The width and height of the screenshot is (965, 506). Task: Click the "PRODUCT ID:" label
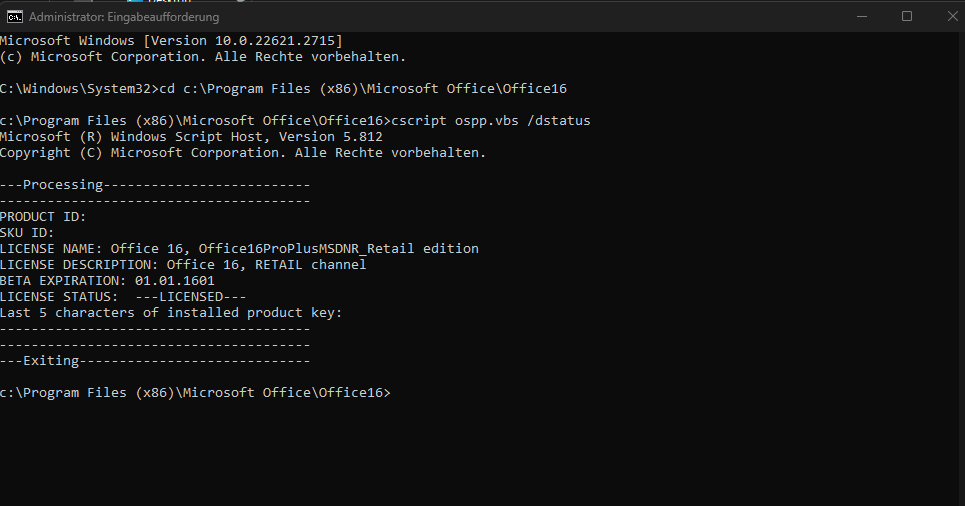tap(43, 216)
